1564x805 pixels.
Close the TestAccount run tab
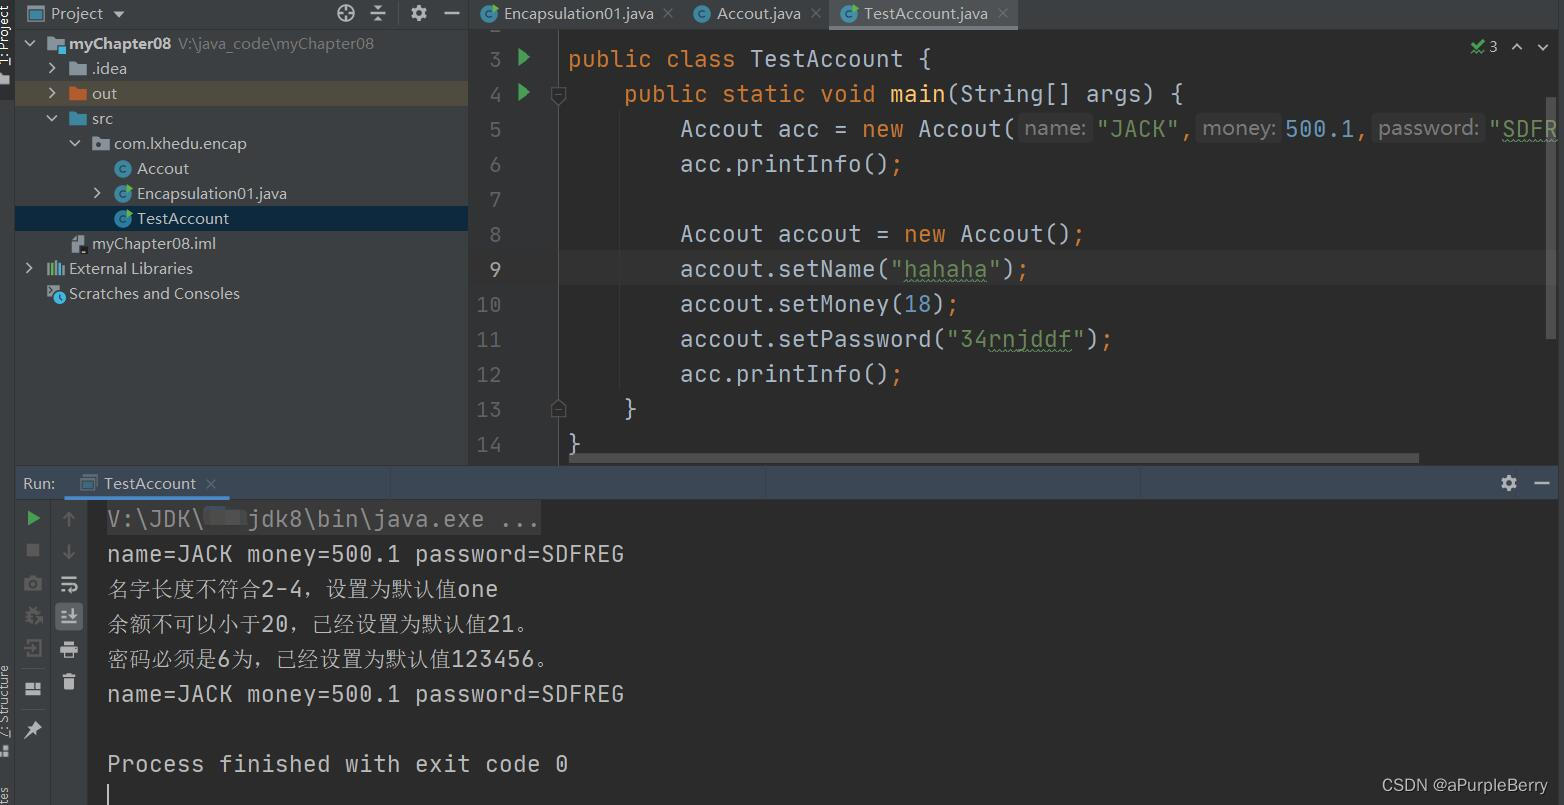pyautogui.click(x=211, y=483)
